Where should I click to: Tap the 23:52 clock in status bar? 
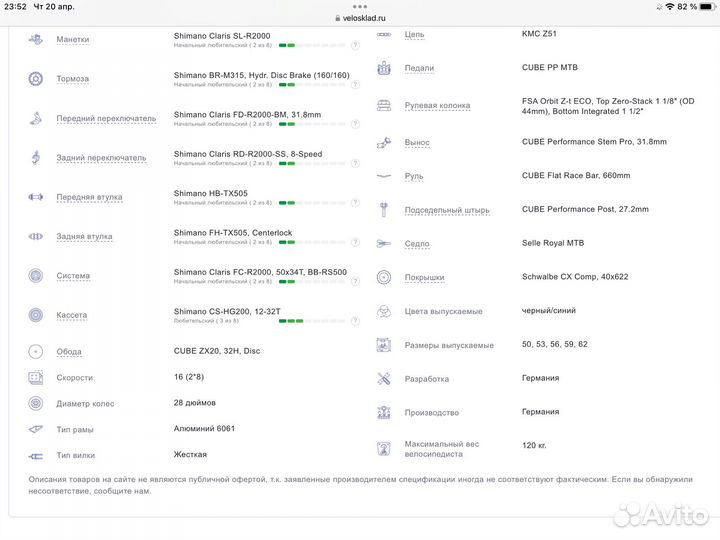click(15, 6)
